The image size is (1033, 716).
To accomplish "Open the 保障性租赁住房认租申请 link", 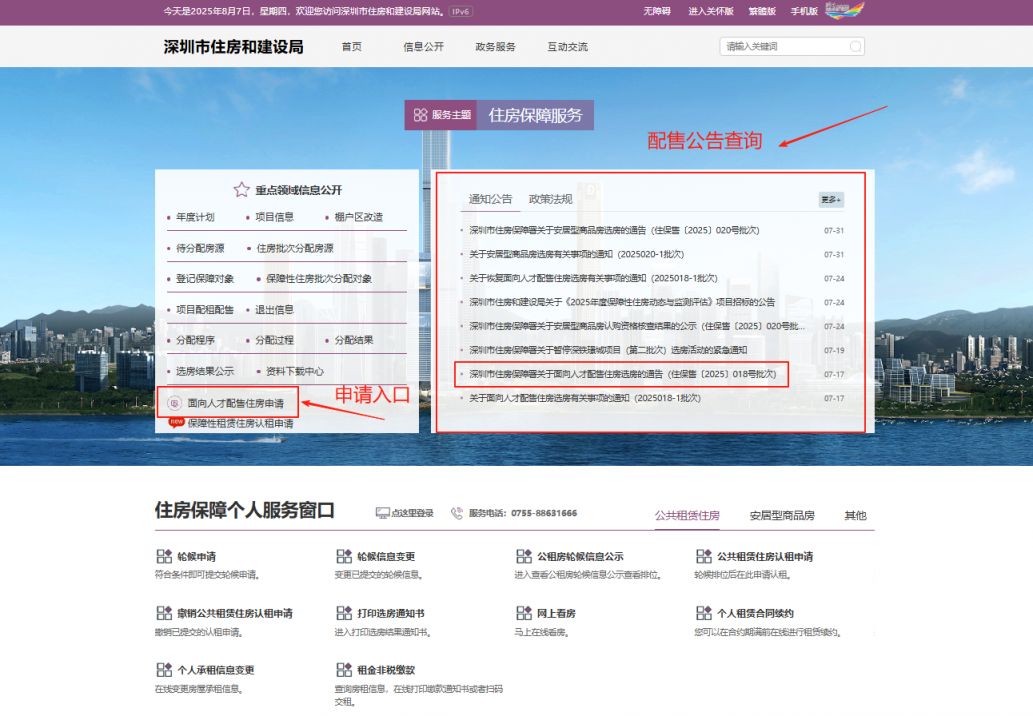I will click(x=240, y=423).
